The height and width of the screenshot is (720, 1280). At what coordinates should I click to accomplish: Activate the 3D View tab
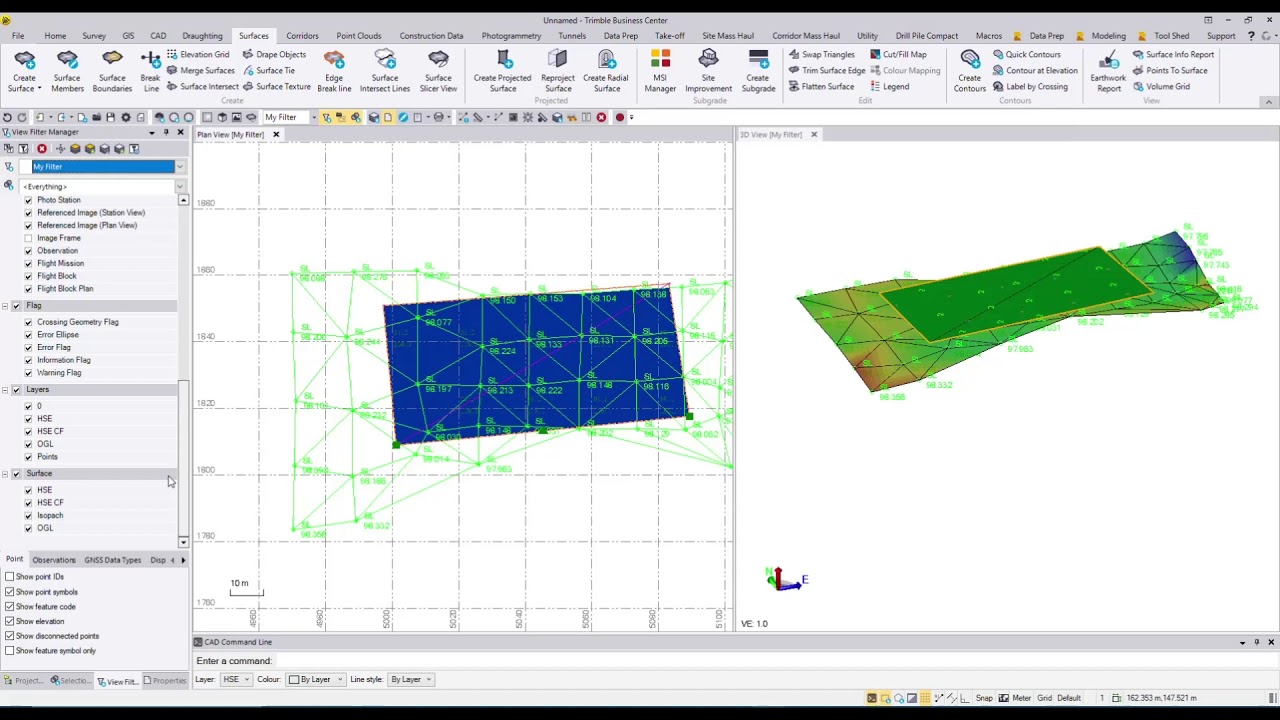[x=771, y=135]
